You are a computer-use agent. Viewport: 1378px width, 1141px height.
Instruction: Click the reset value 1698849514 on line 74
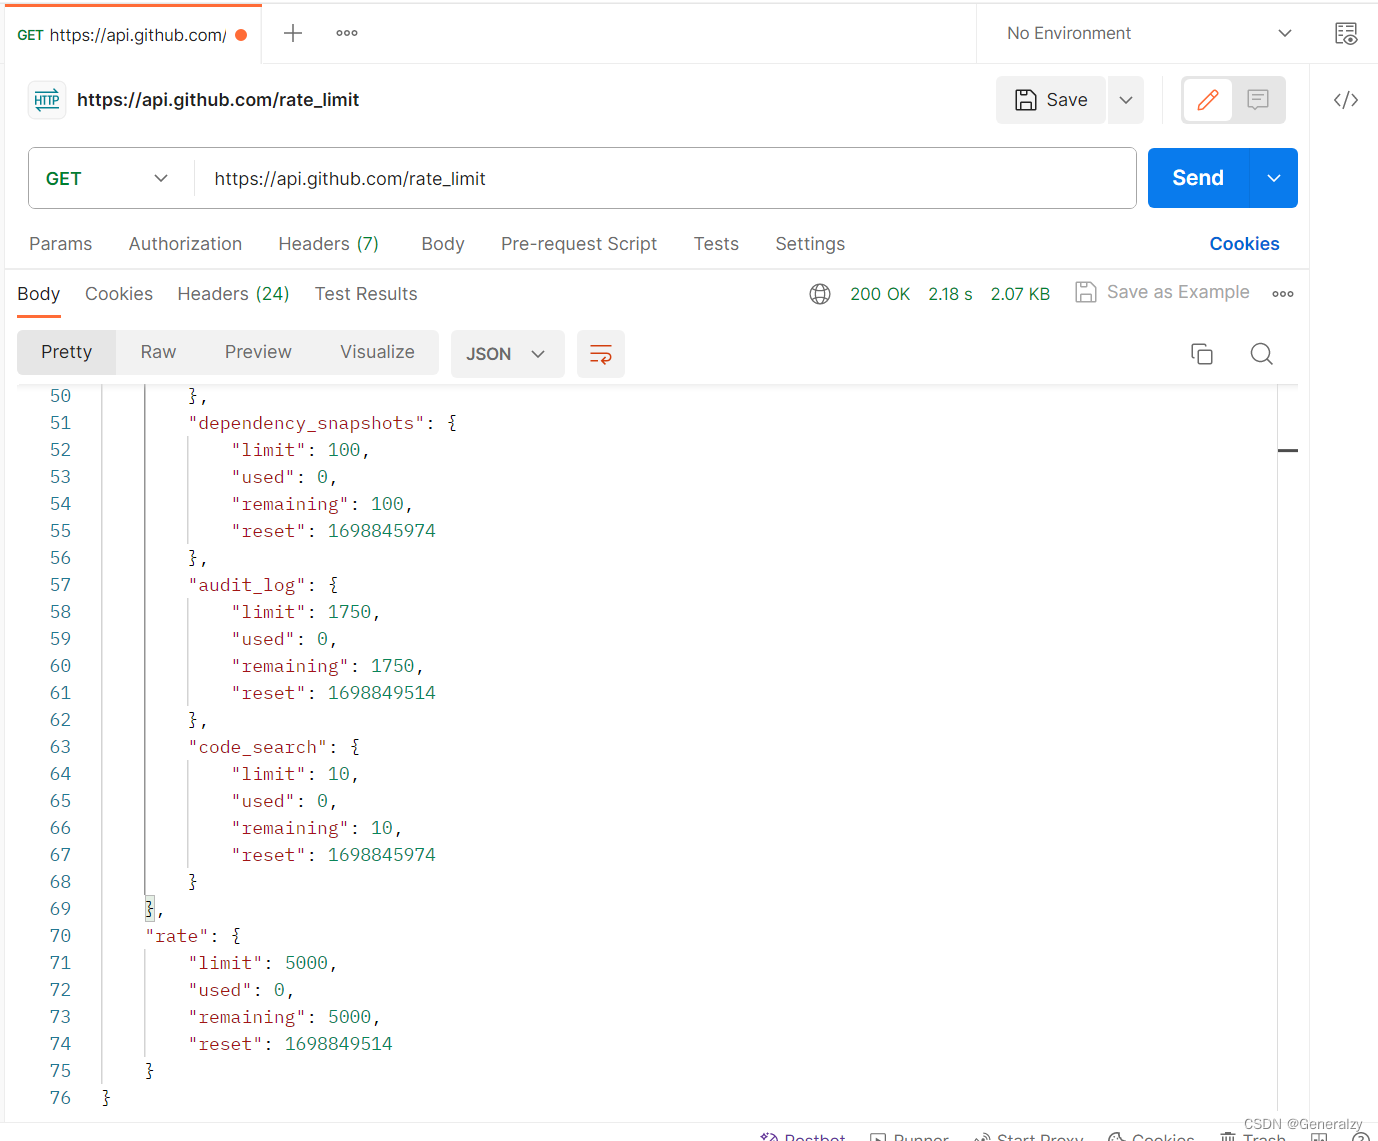(x=338, y=1044)
